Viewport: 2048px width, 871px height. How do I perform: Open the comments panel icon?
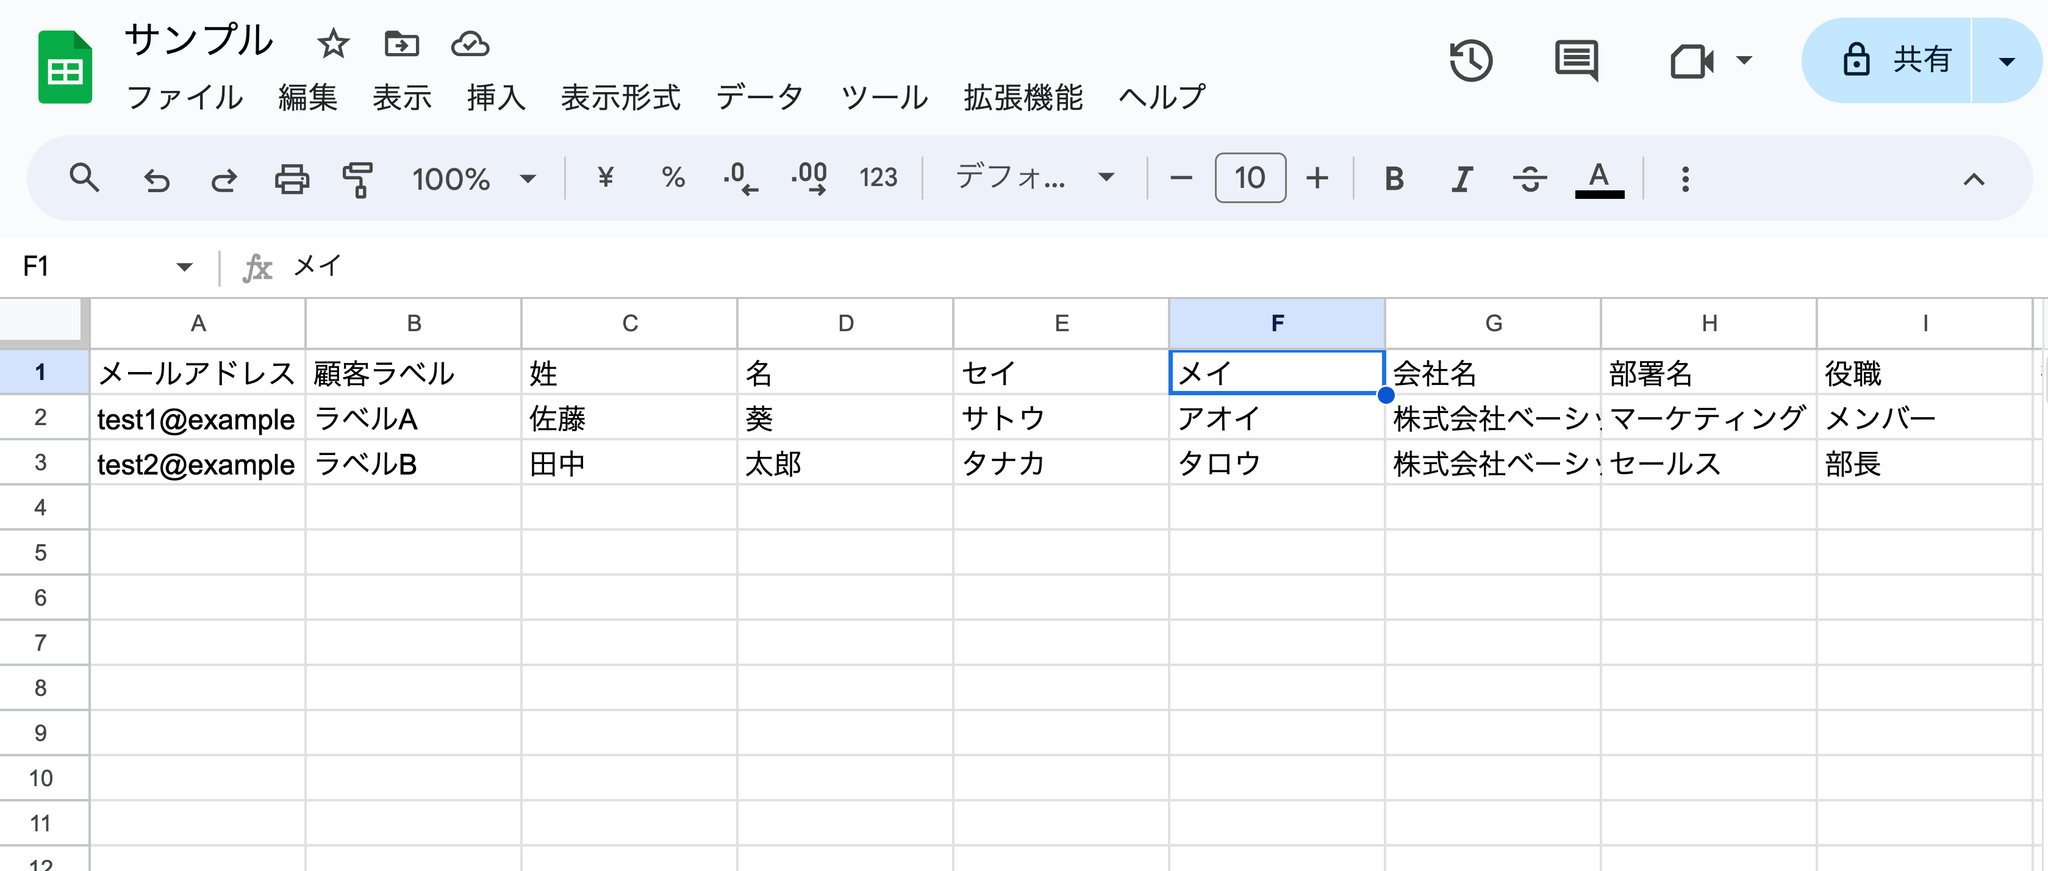[x=1576, y=61]
